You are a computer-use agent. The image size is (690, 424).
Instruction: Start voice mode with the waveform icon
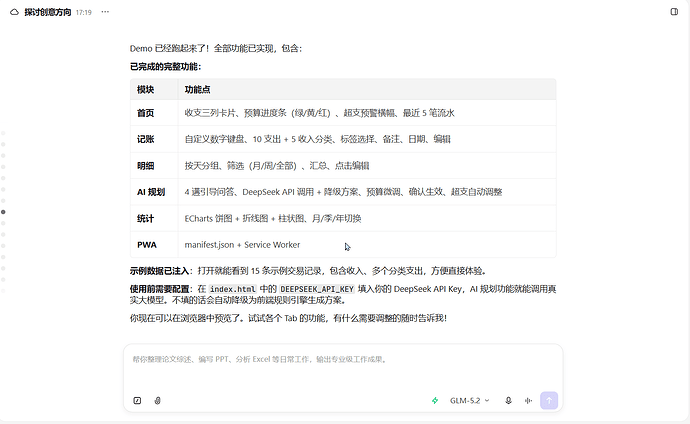coord(529,400)
